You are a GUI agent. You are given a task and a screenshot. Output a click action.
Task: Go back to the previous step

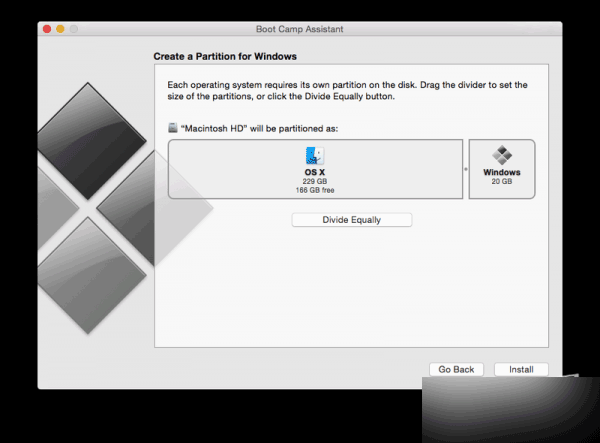click(x=456, y=369)
